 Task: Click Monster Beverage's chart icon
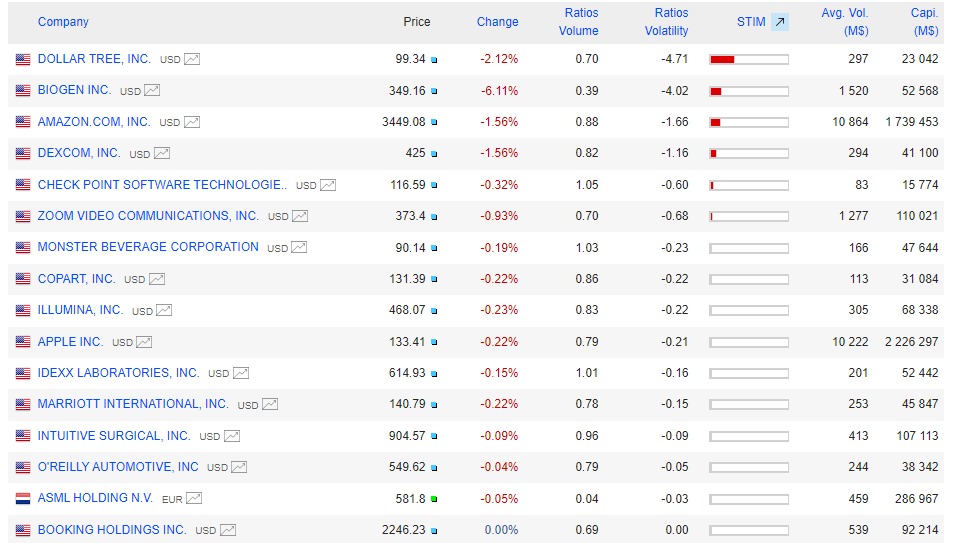coord(299,247)
